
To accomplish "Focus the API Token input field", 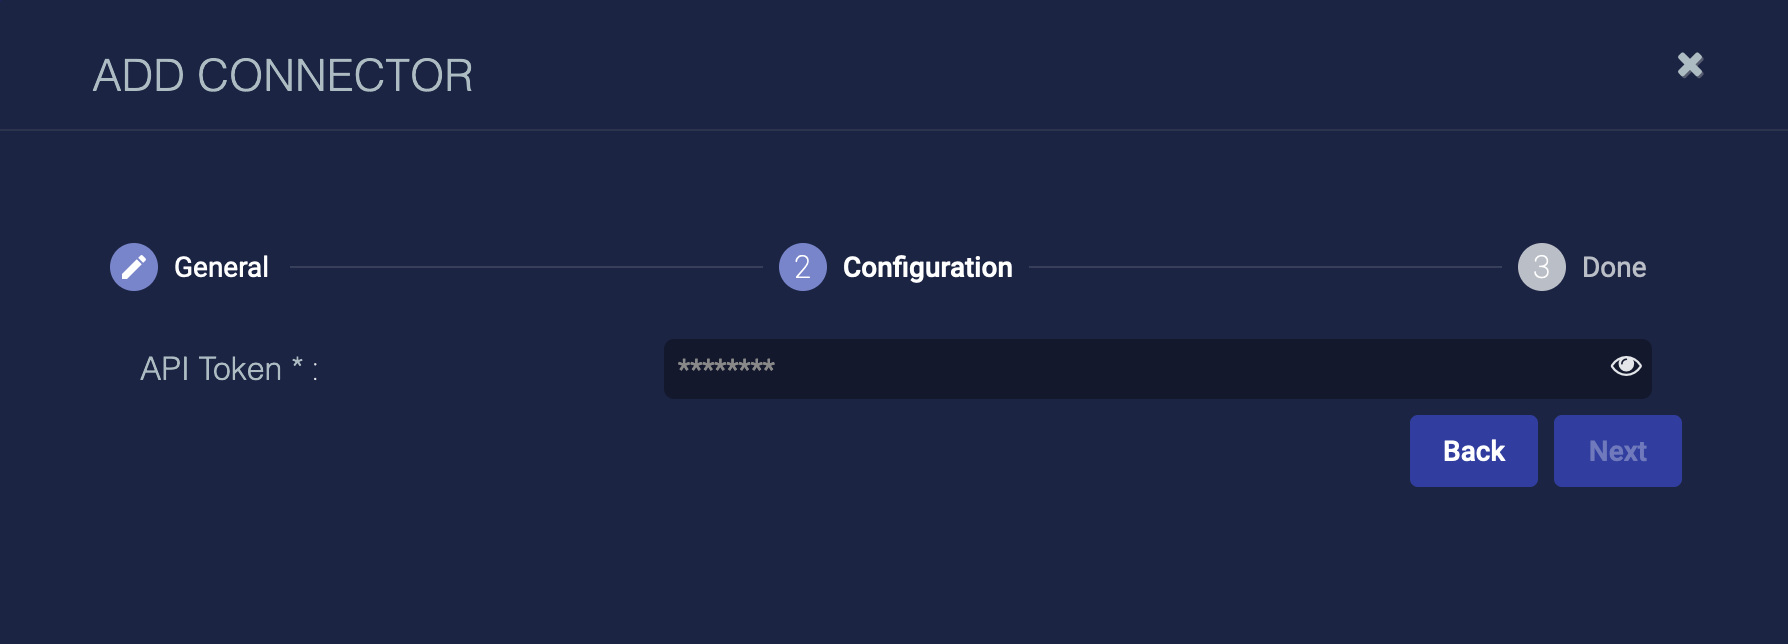I will 1130,368.
